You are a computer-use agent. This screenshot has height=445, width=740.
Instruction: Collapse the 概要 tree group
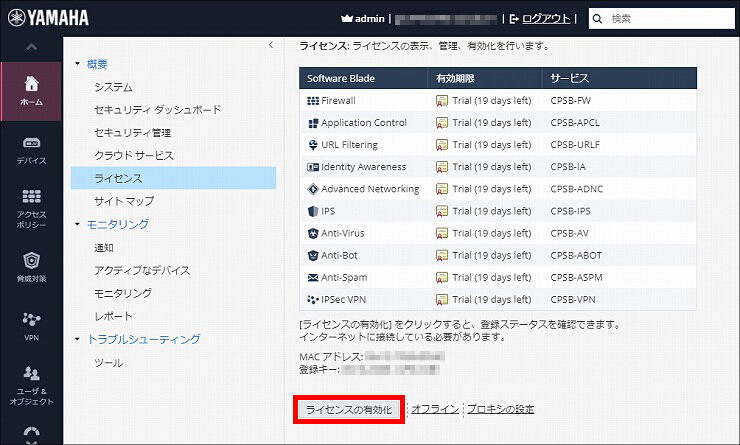[x=77, y=64]
